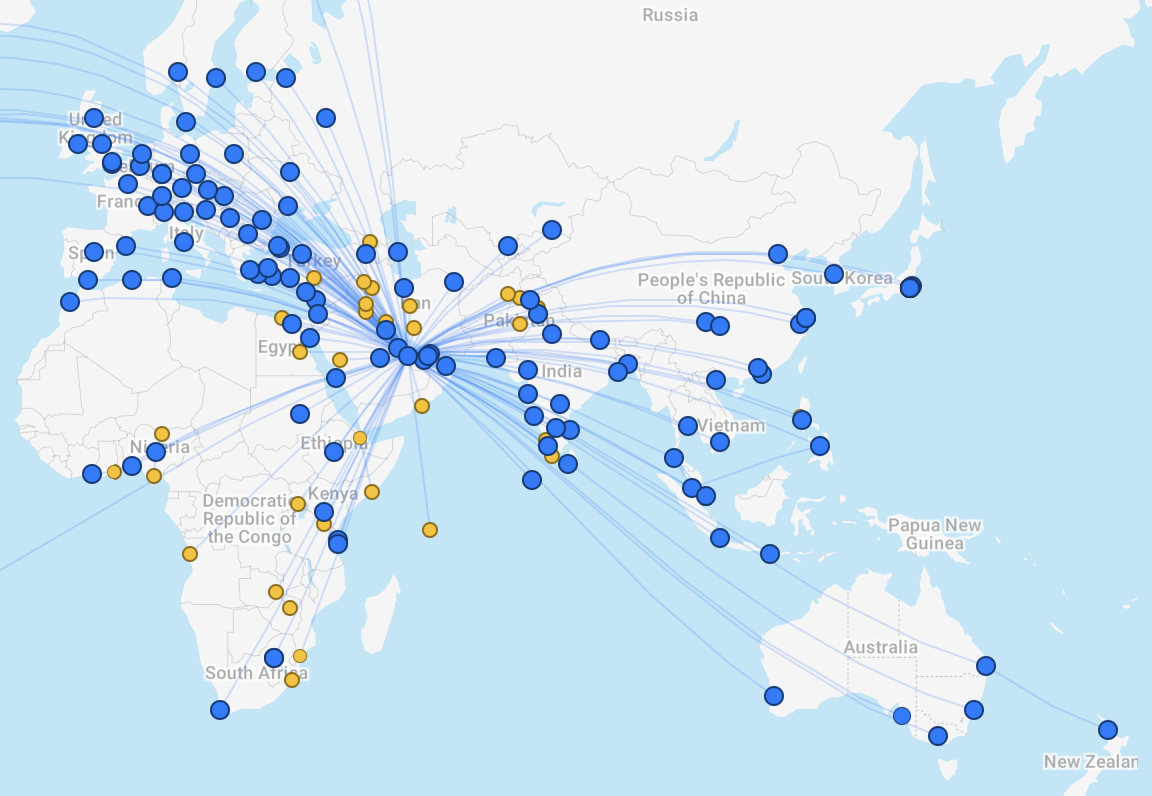
Task: Select the blue Colombo marker in Sri Lanka
Action: [567, 464]
